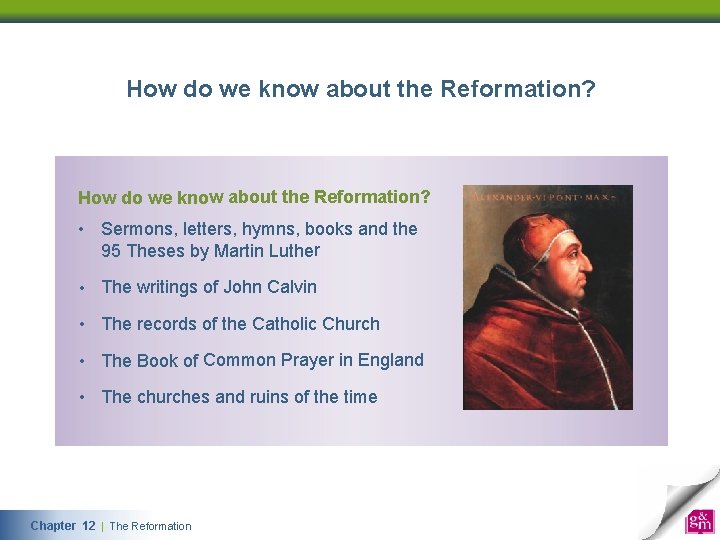Click the Alexander VI portrait image
This screenshot has width=720, height=540.
click(548, 298)
